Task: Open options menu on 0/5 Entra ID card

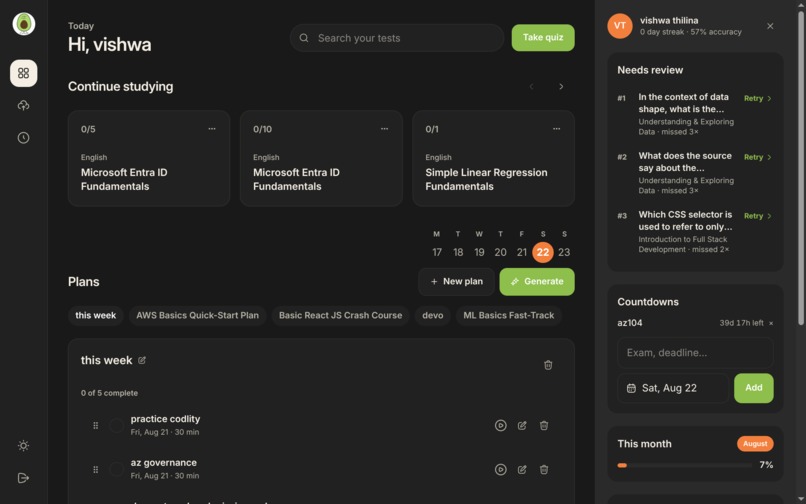Action: 212,129
